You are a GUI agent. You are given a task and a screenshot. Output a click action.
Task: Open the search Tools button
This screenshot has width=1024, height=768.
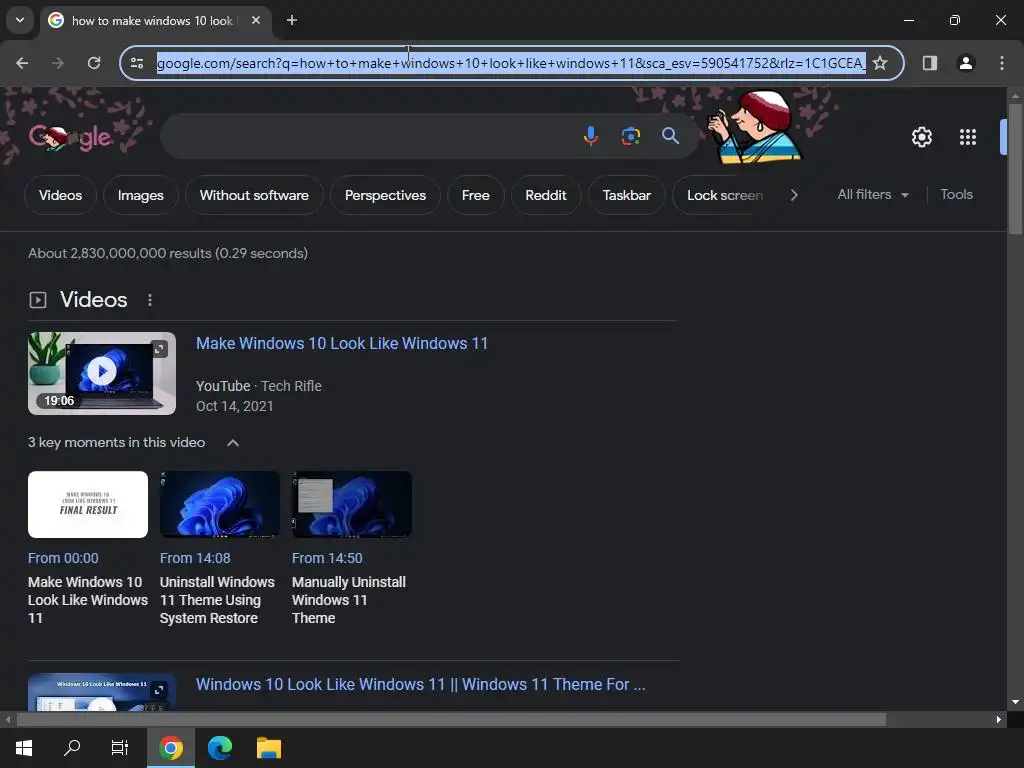point(956,195)
